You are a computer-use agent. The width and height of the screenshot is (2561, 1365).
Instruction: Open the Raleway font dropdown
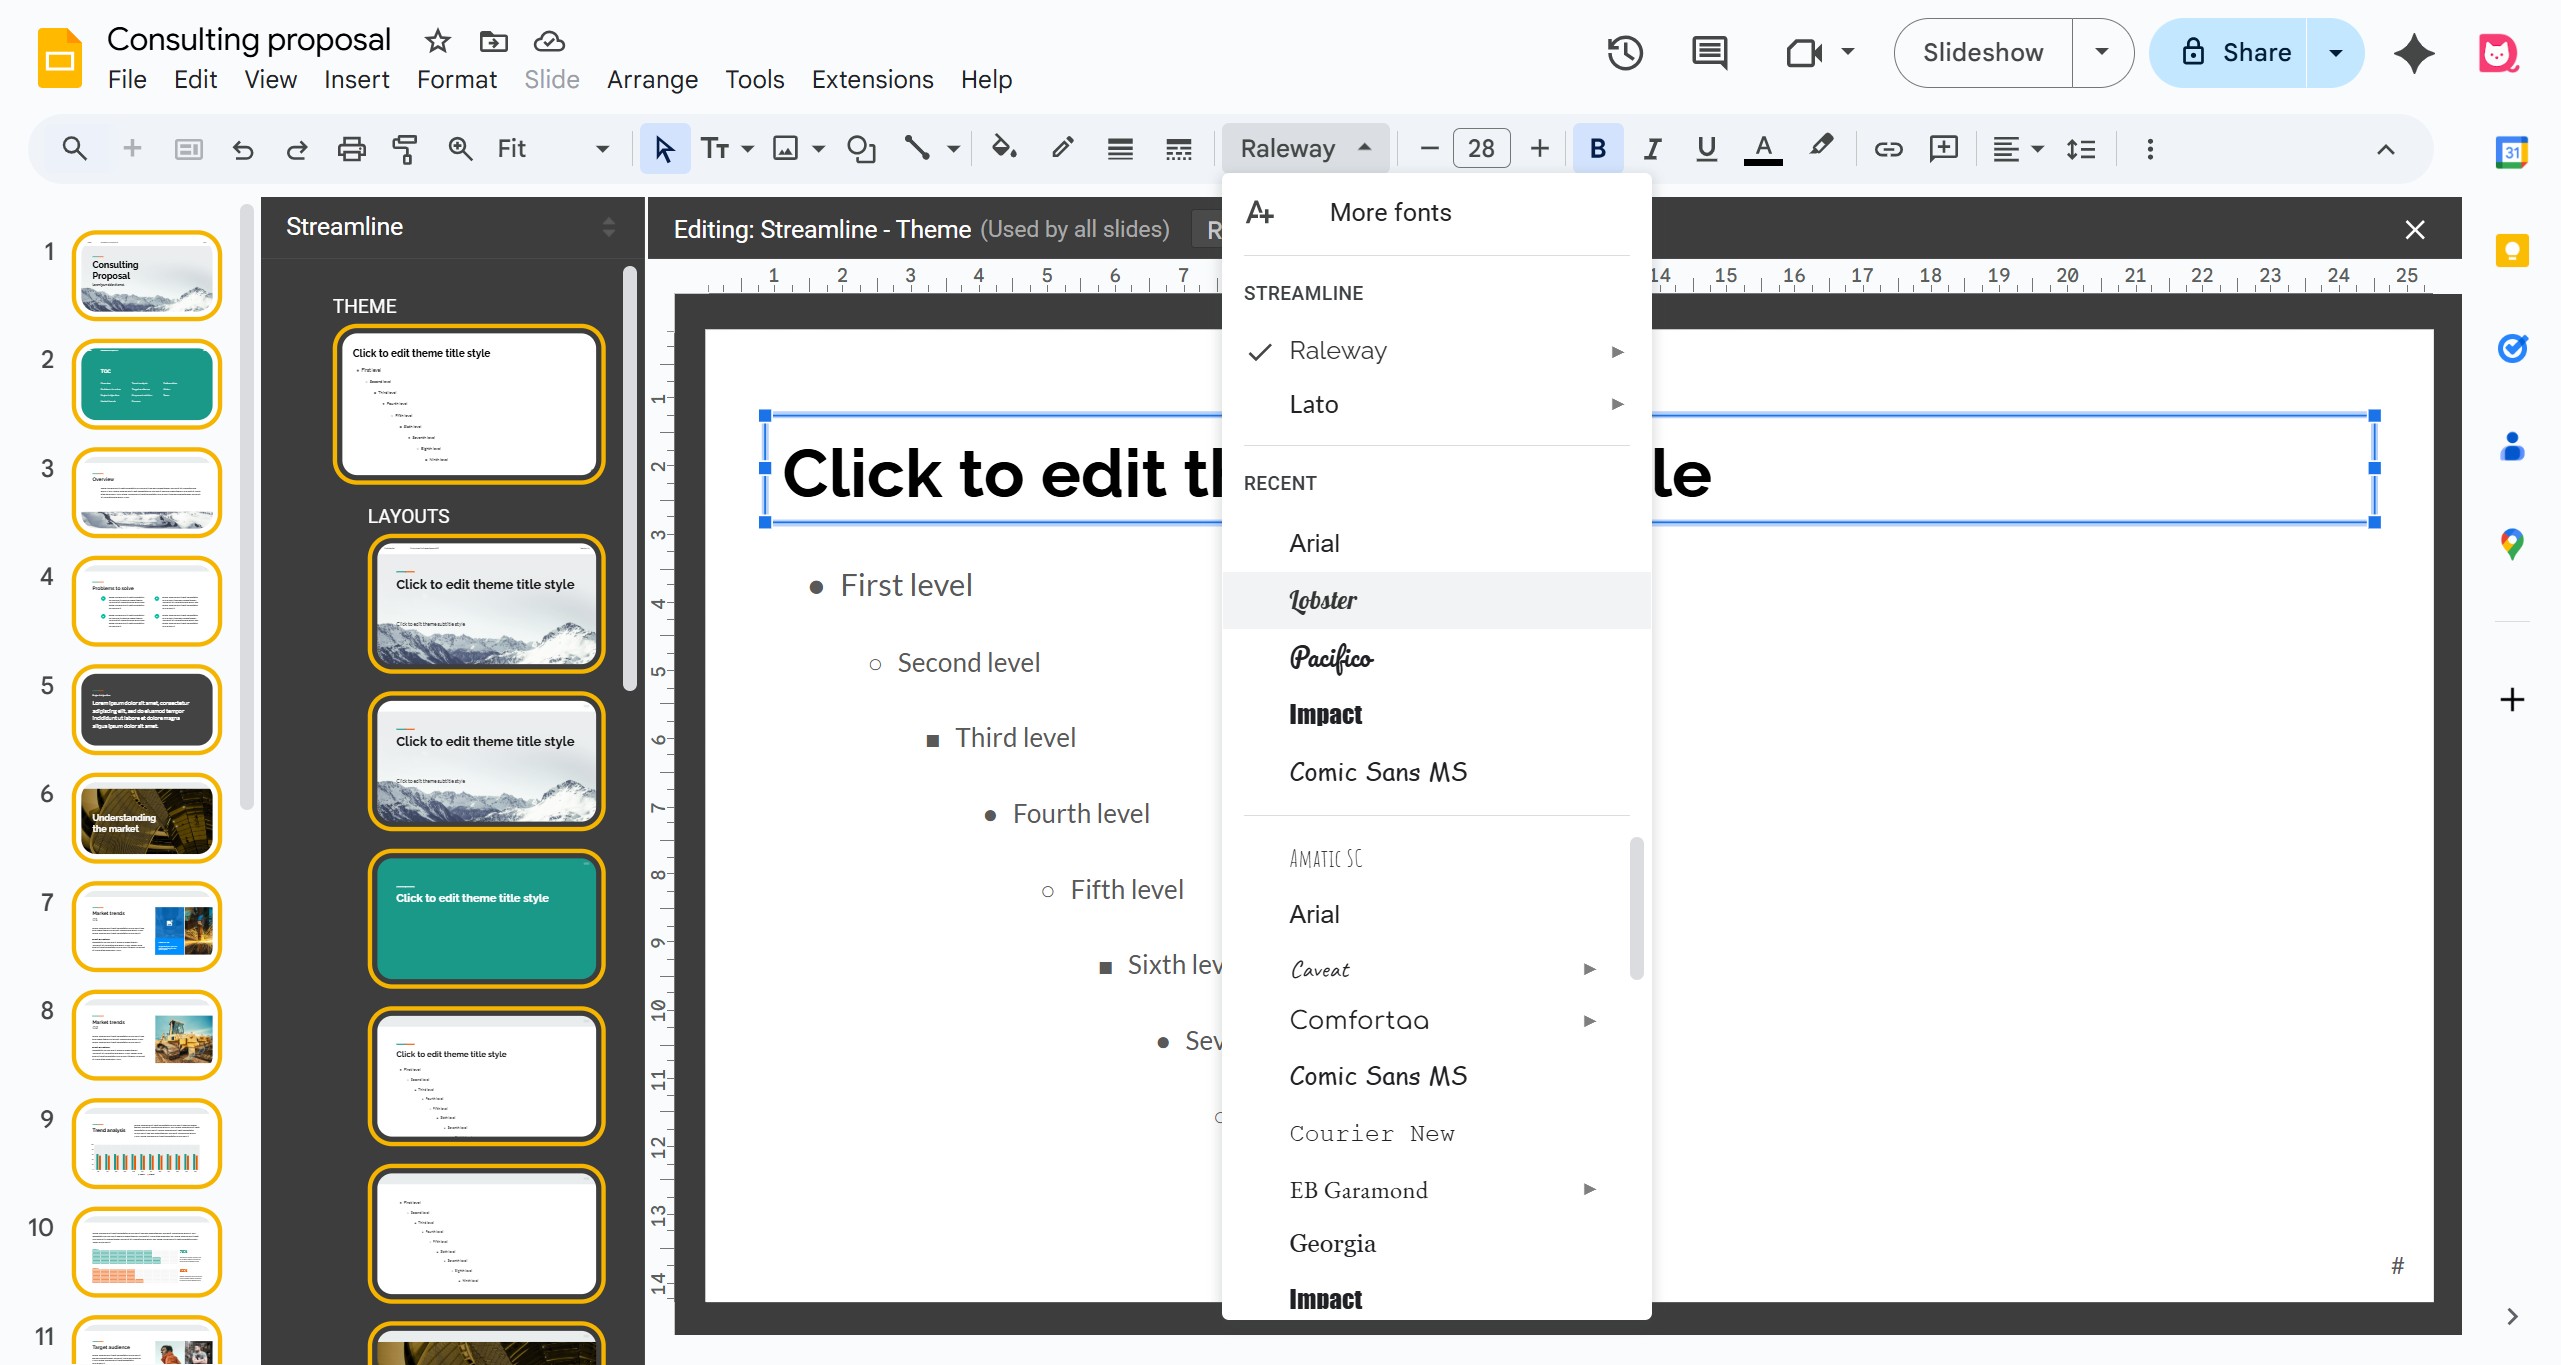(1304, 149)
